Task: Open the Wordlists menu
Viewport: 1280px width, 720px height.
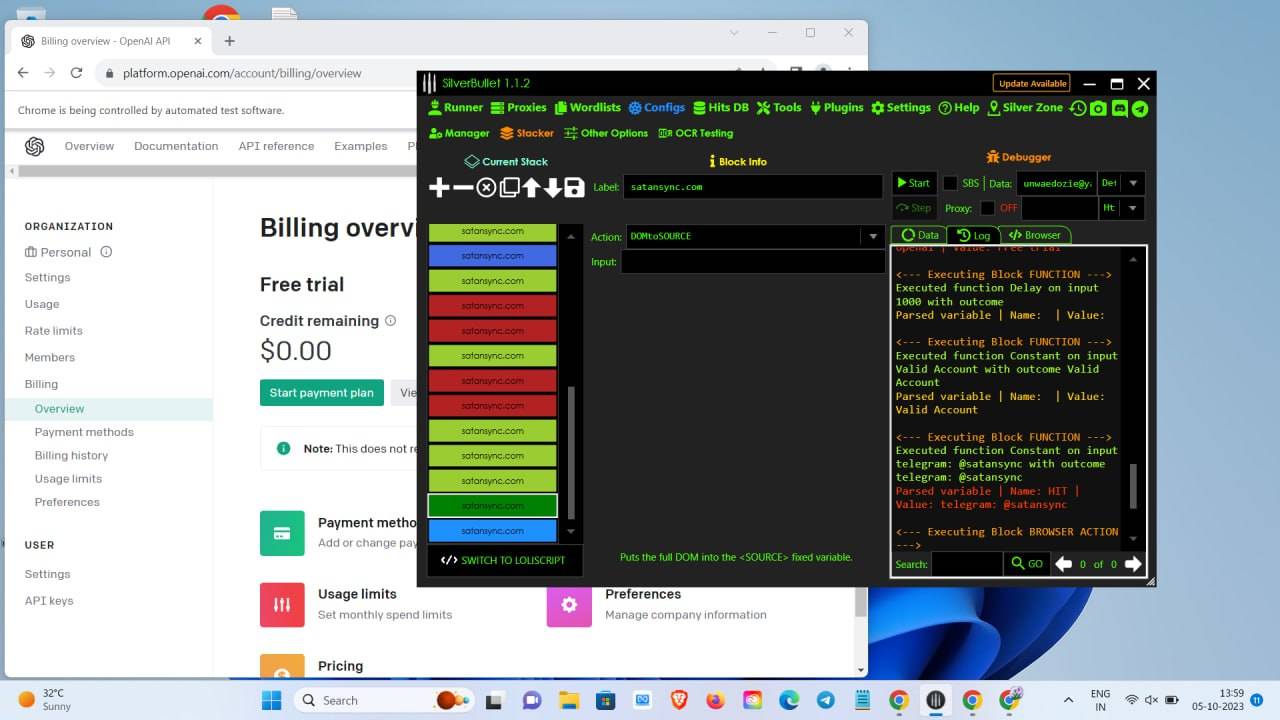Action: click(x=587, y=108)
